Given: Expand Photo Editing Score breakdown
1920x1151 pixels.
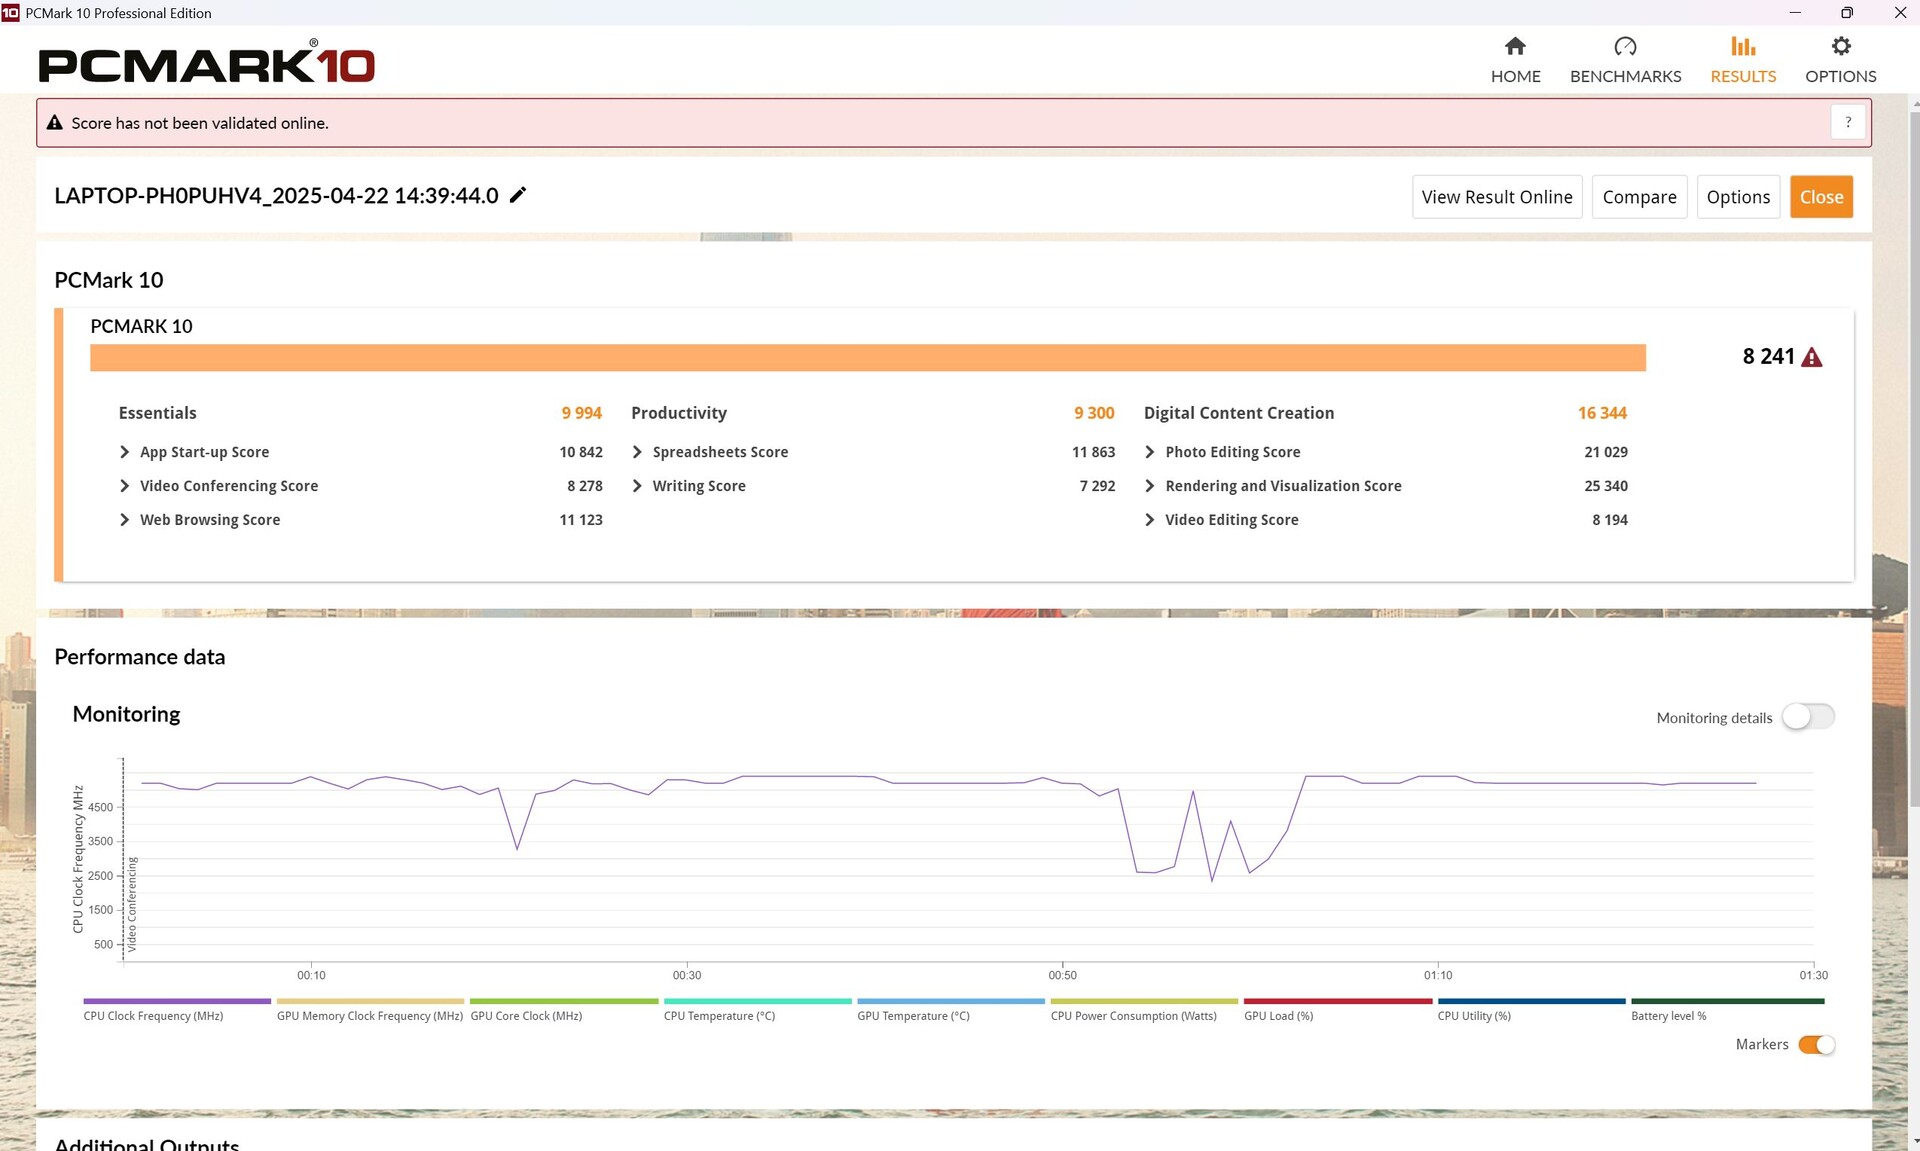Looking at the screenshot, I should 1150,452.
